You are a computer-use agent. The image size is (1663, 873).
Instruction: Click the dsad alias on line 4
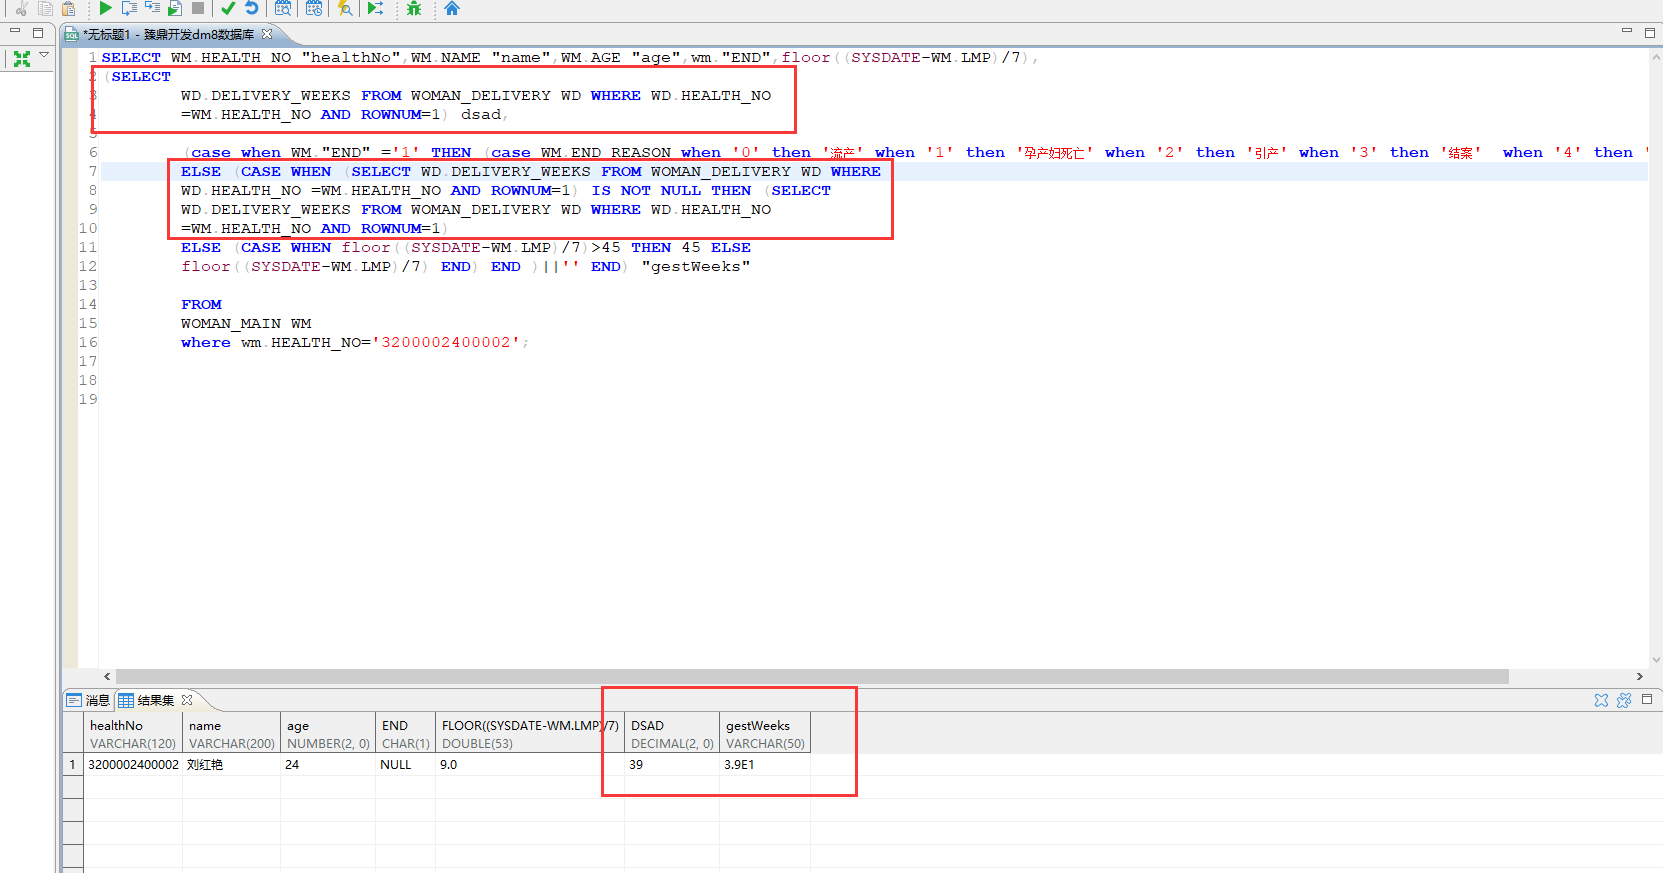point(481,115)
